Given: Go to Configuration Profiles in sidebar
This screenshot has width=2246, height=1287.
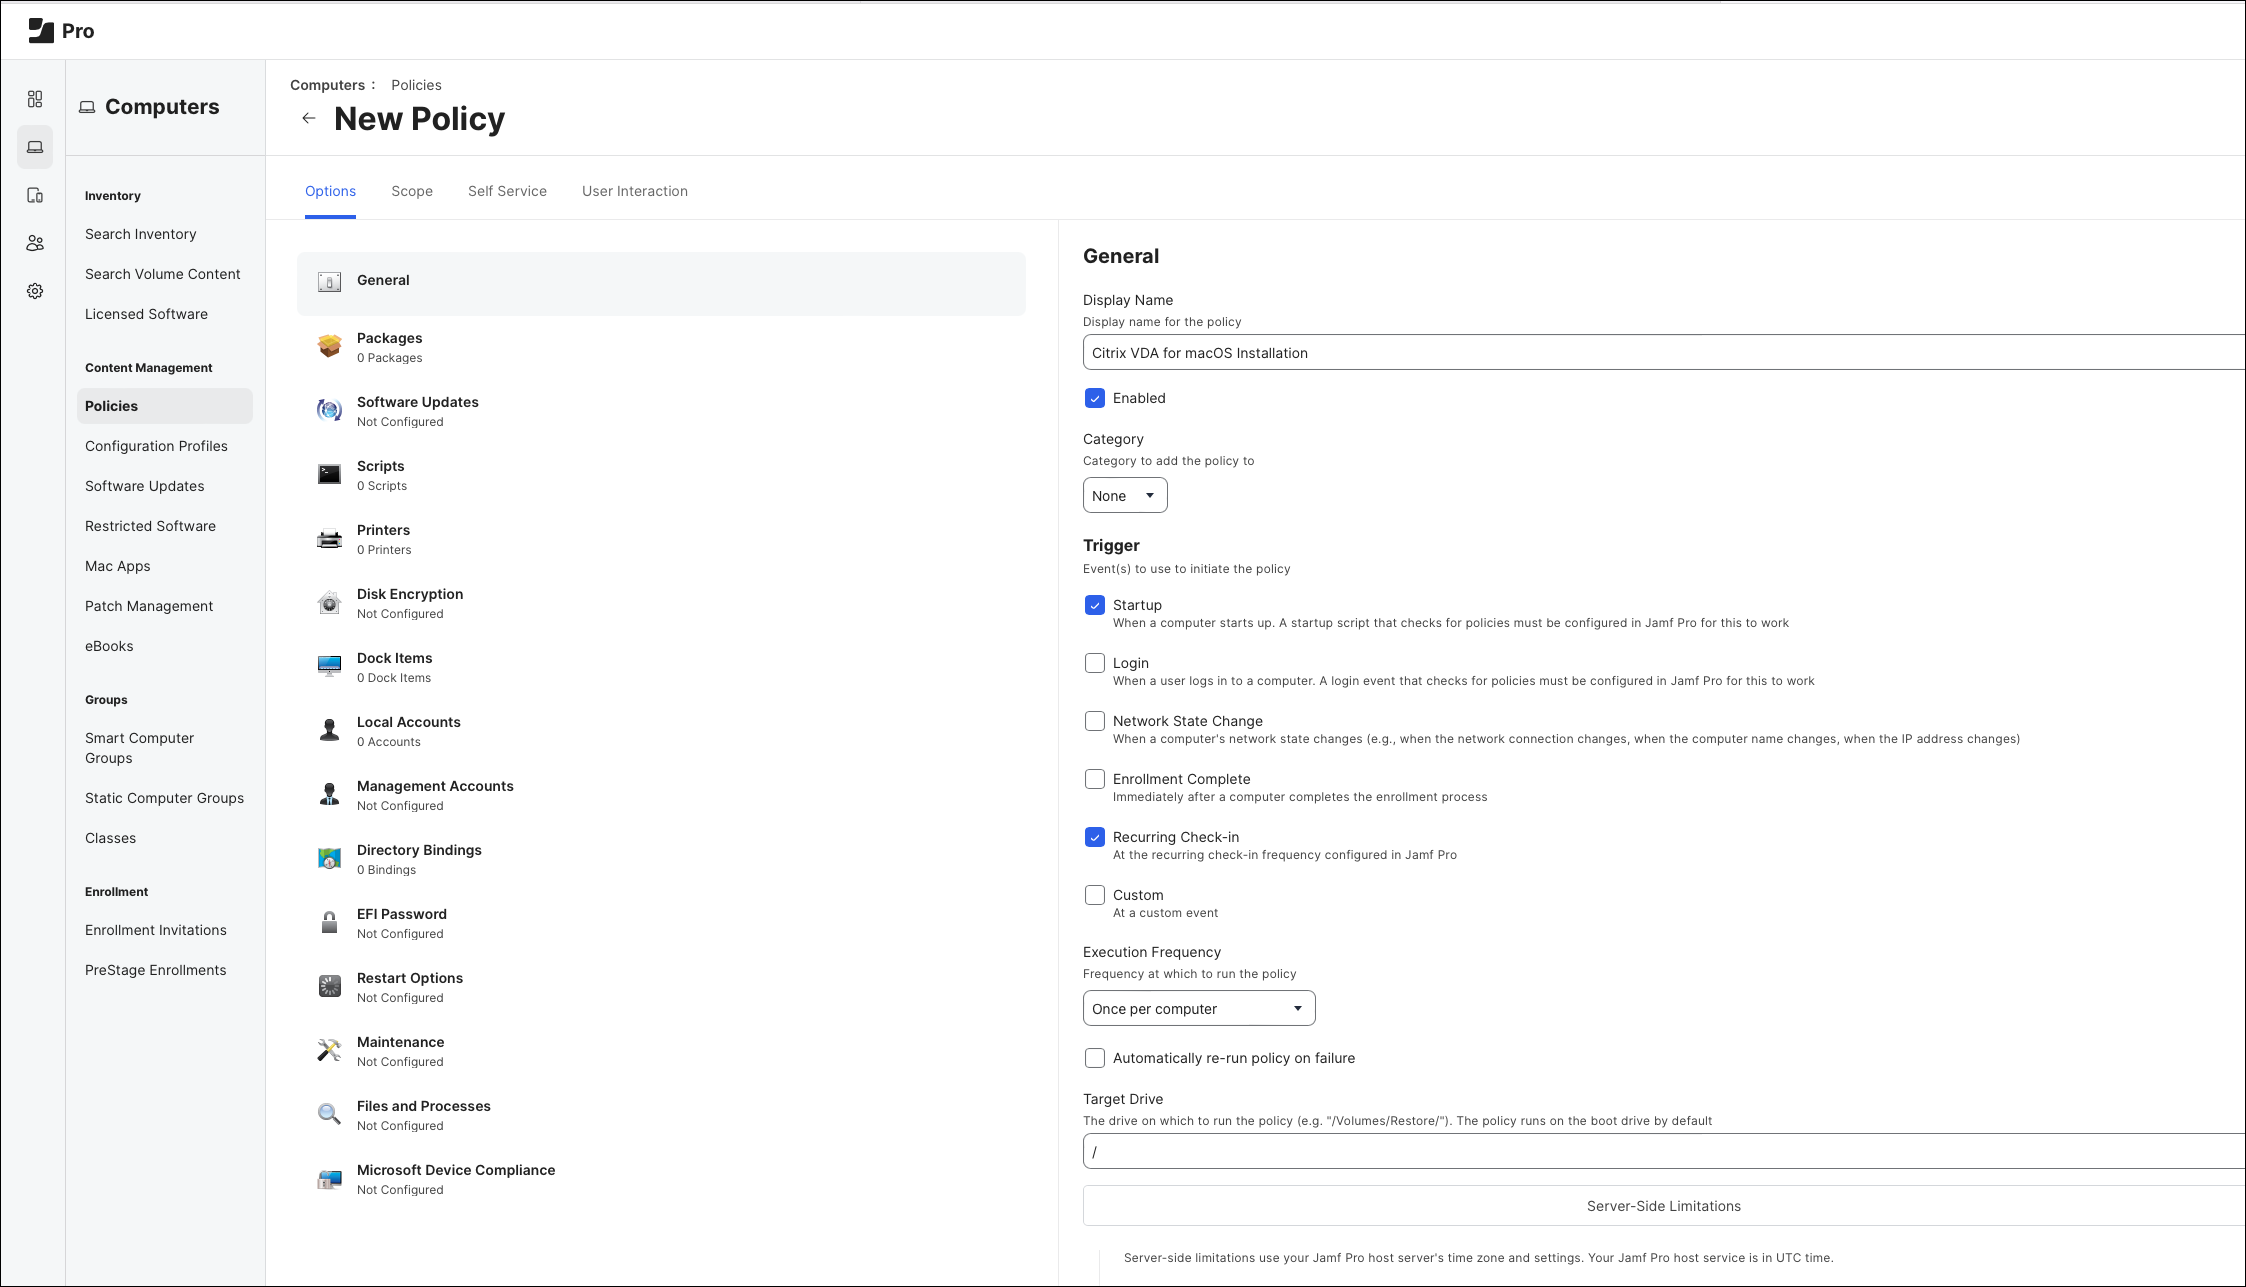Looking at the screenshot, I should [x=156, y=446].
